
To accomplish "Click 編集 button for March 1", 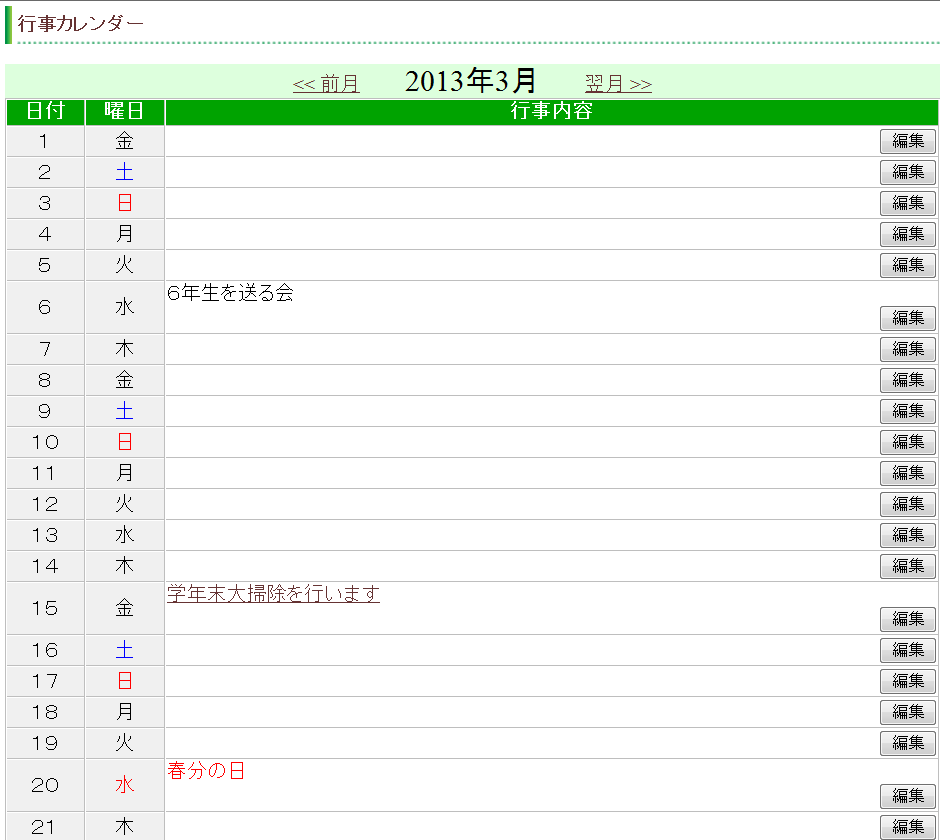I will click(908, 141).
